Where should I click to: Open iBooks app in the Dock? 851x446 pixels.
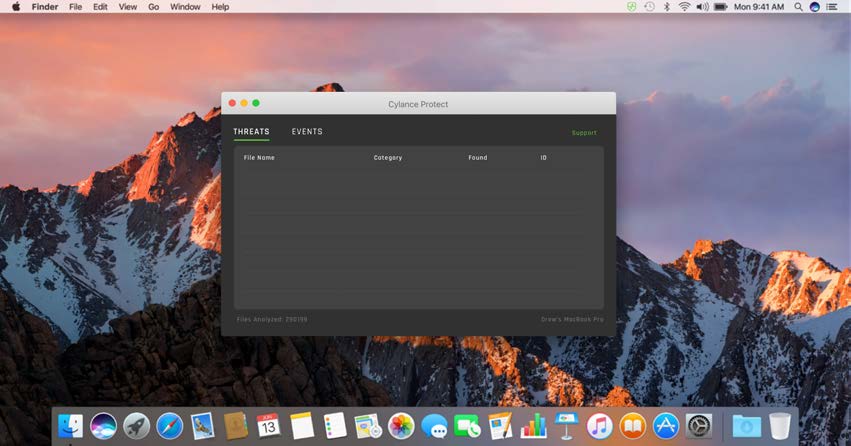tap(633, 425)
